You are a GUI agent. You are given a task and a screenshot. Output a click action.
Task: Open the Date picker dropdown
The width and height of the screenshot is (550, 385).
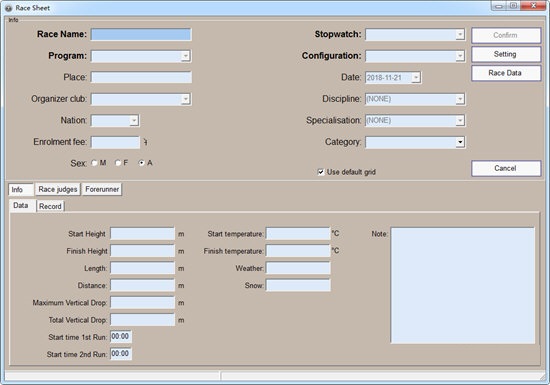(416, 77)
